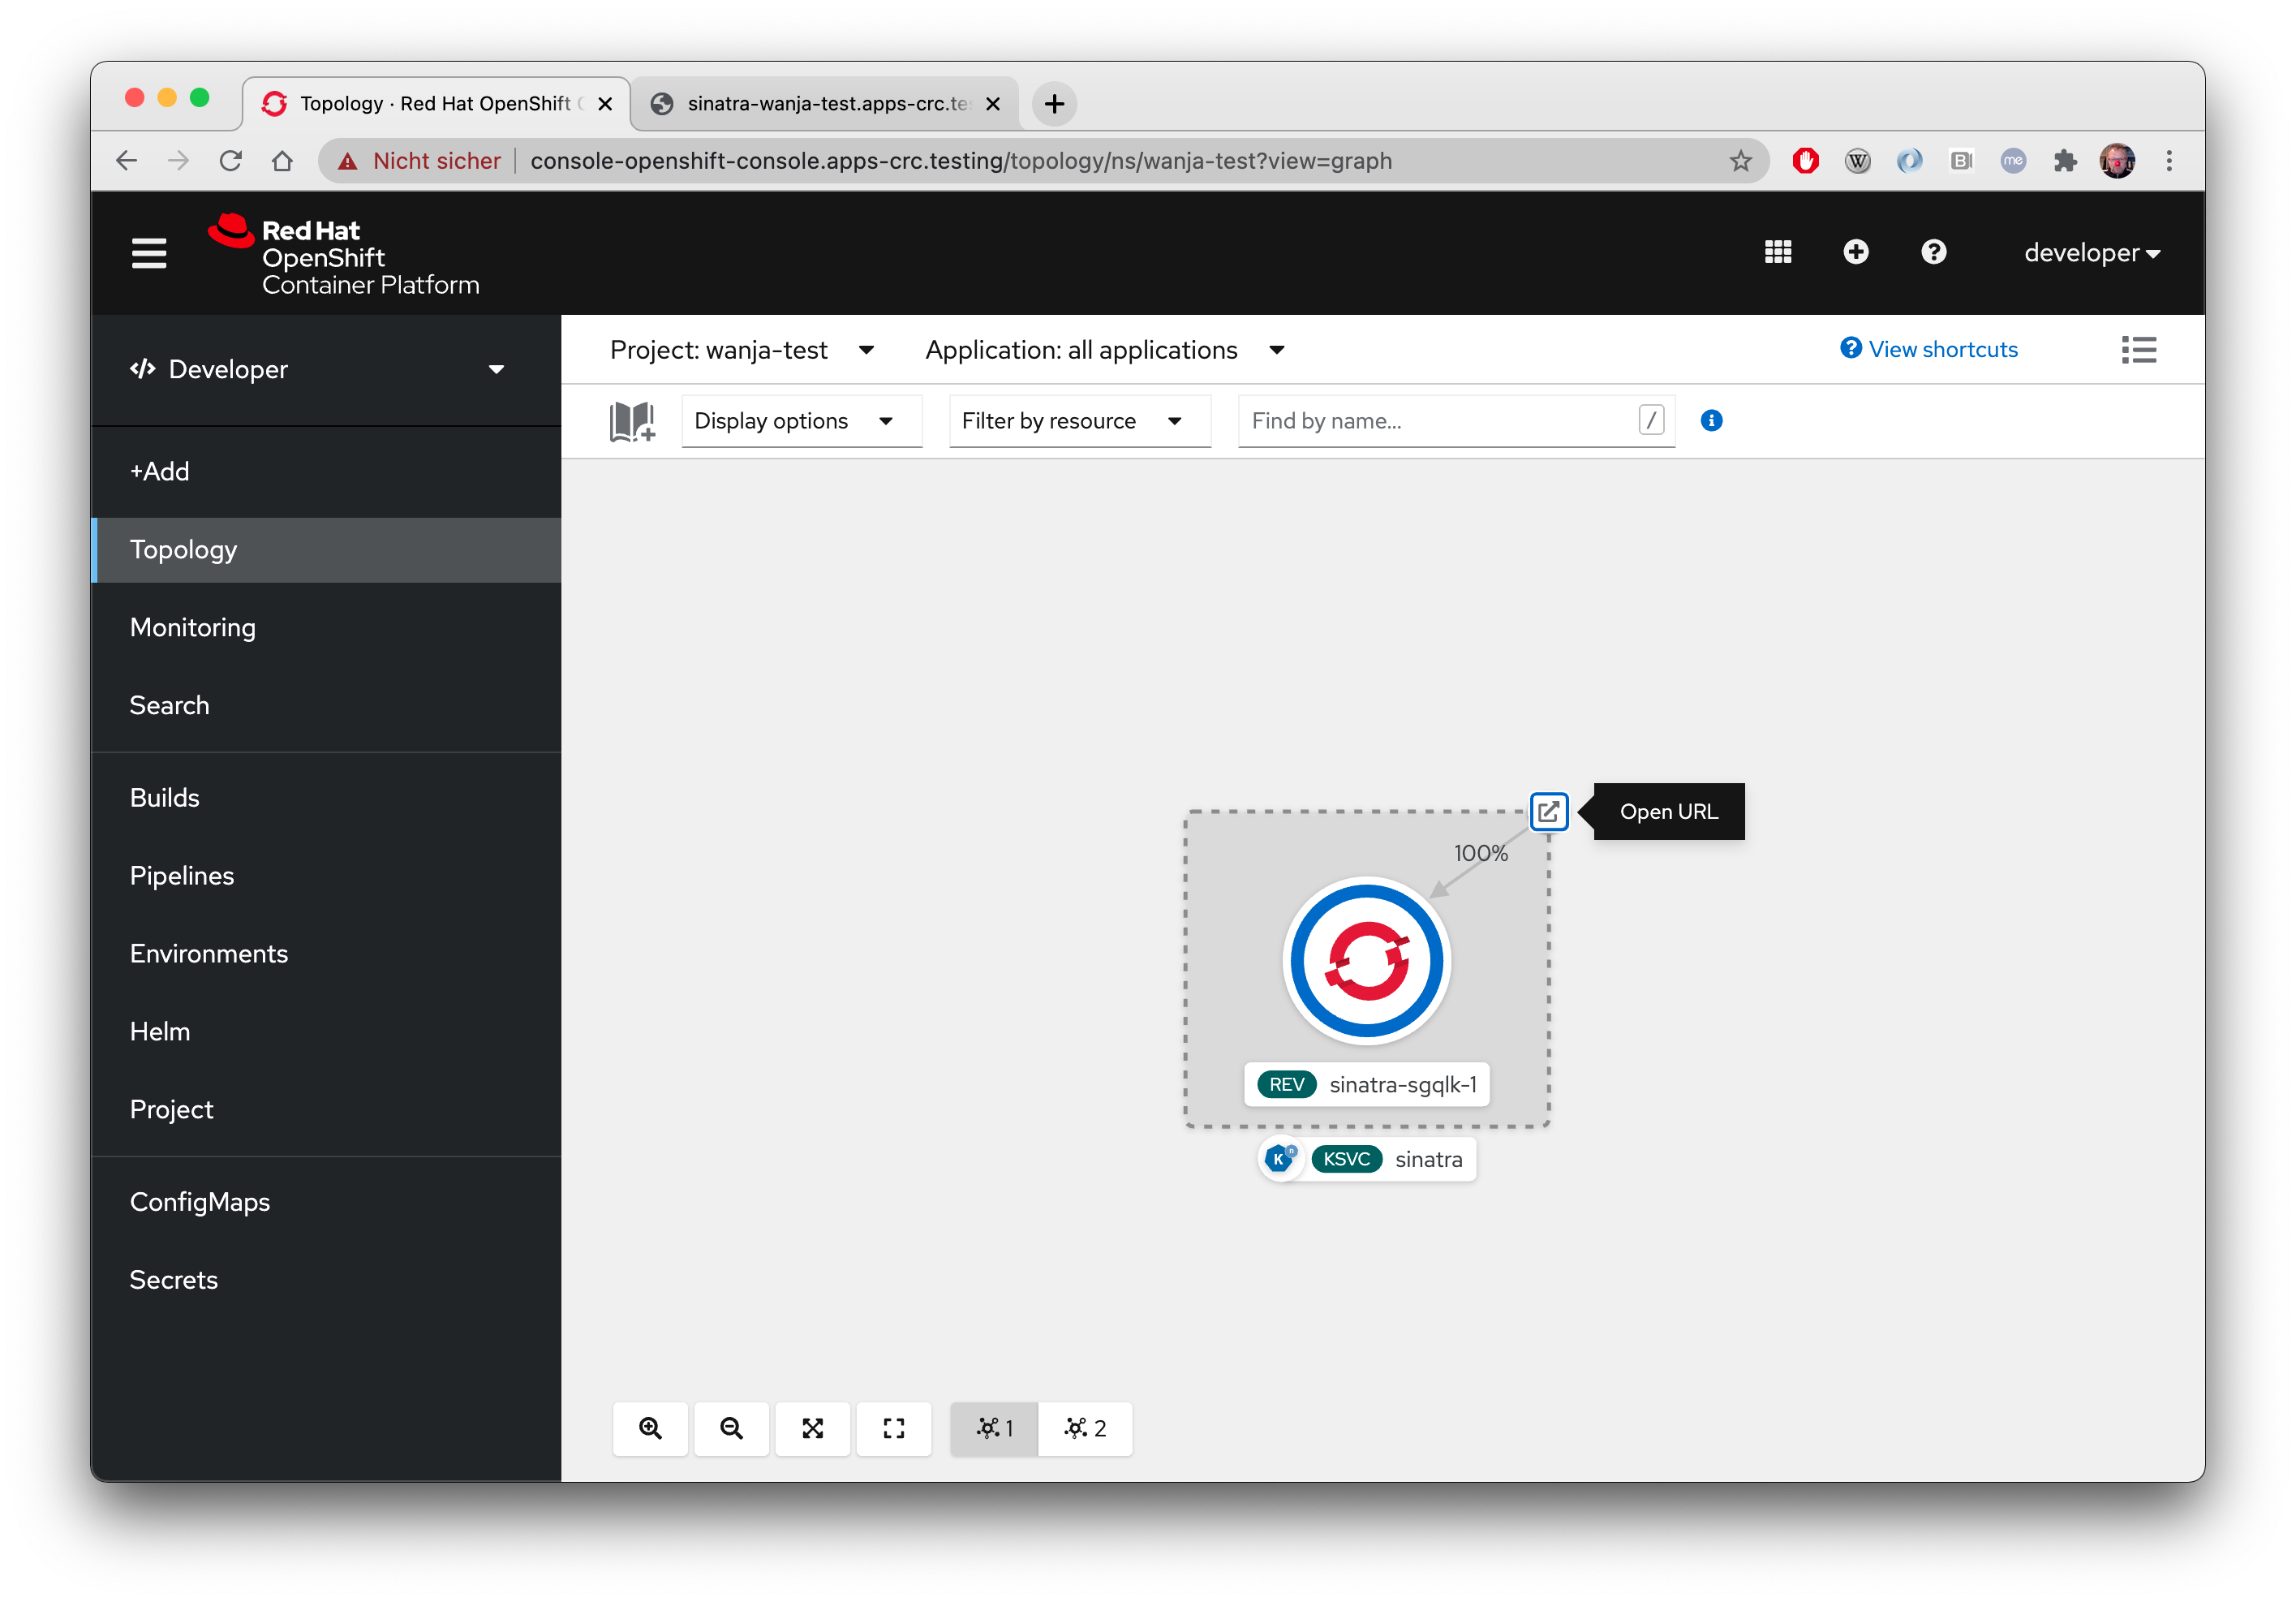Open the Filter by resource dropdown
This screenshot has width=2296, height=1602.
point(1078,420)
